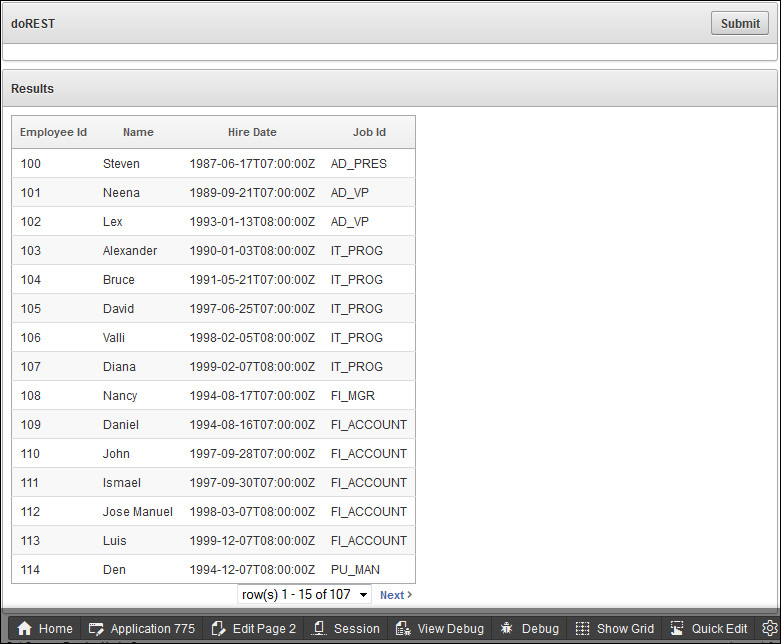Click hire date 1998-02-05T08:00:00Z

(x=252, y=338)
